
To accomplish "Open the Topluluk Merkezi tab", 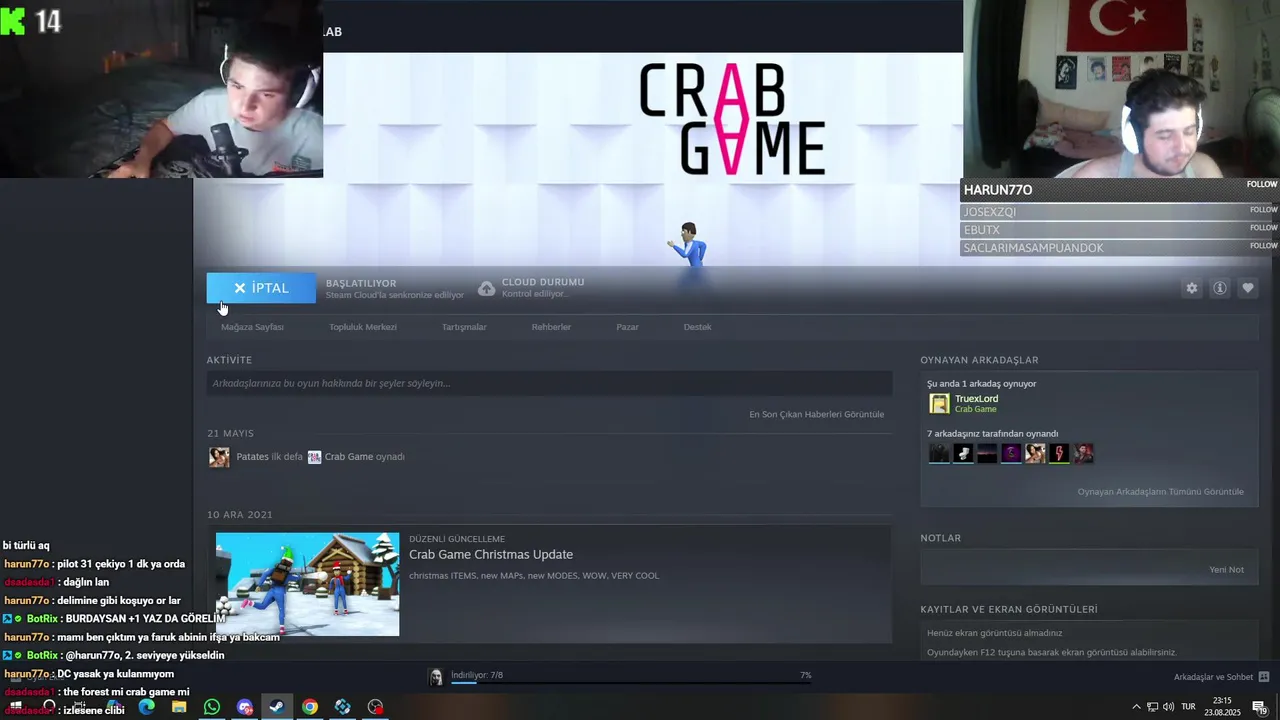I will click(x=363, y=327).
